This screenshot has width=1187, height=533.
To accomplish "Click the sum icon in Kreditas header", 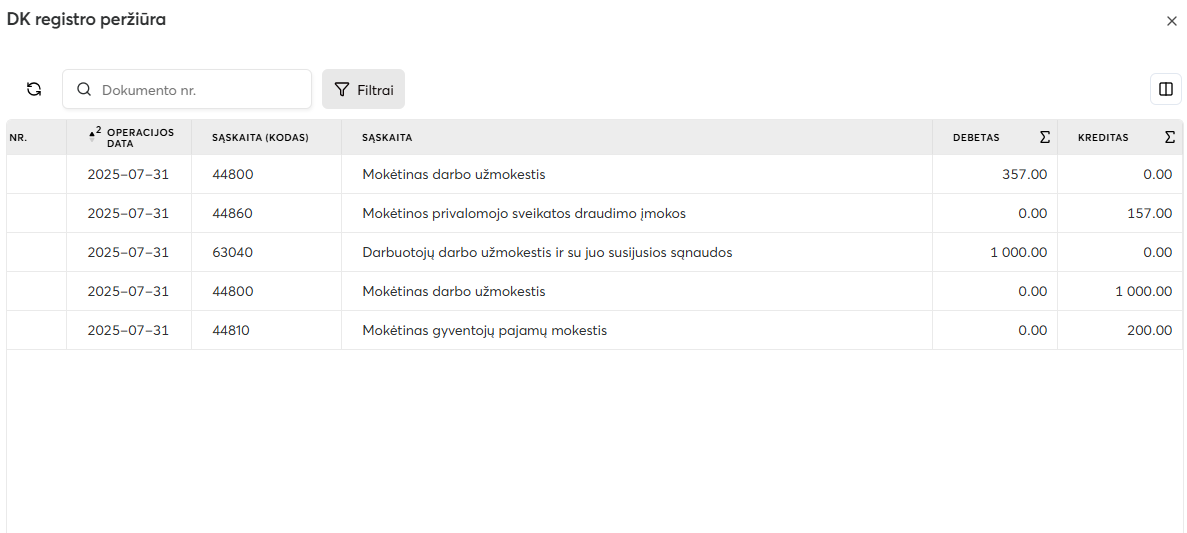I will point(1169,138).
